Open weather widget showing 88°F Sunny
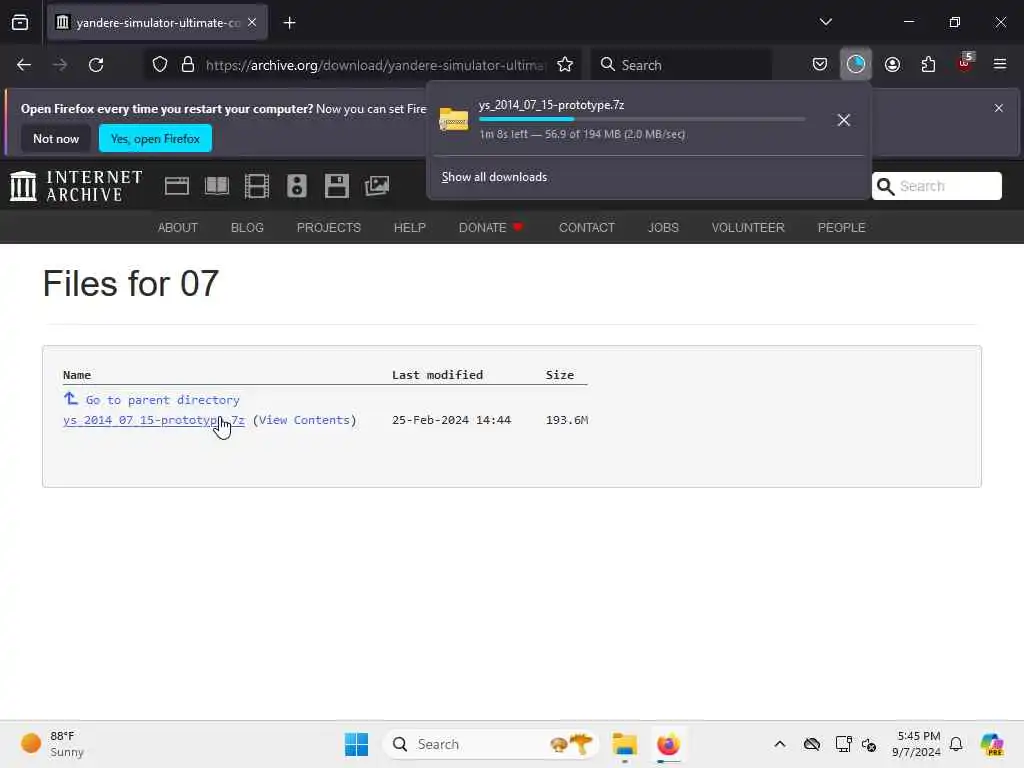This screenshot has width=1024, height=768. pos(52,744)
